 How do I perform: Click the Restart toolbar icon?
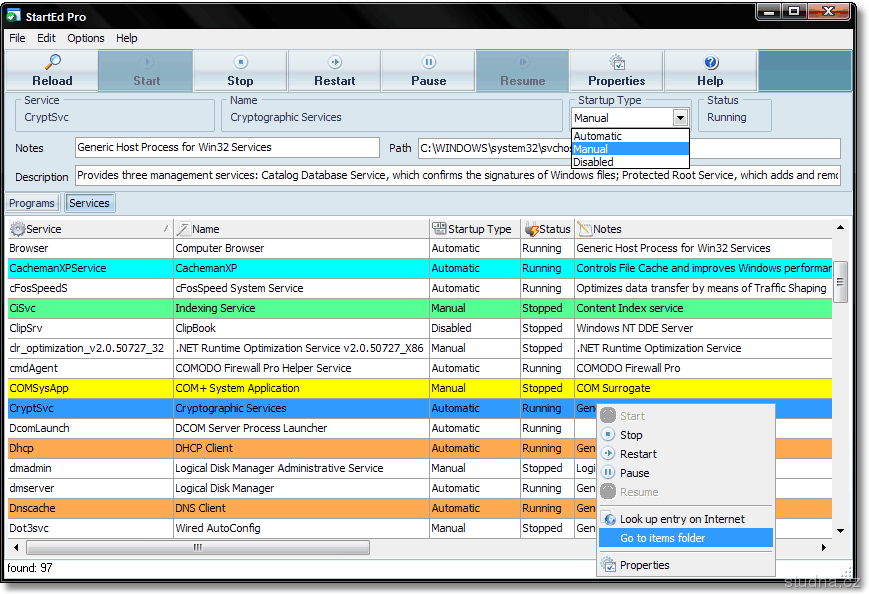[x=334, y=71]
